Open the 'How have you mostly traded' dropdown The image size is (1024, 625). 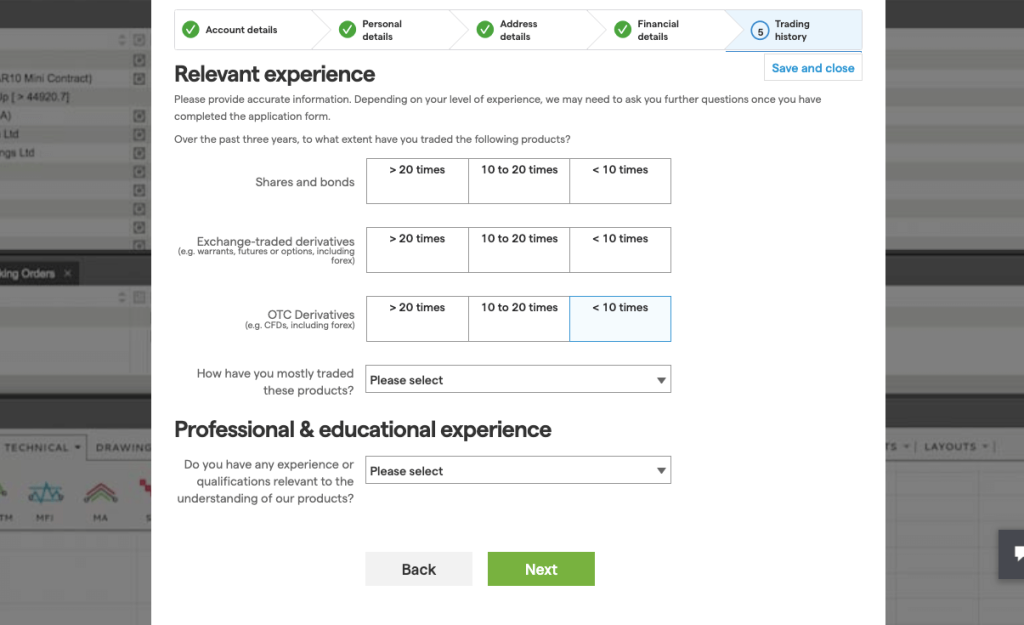coord(518,380)
